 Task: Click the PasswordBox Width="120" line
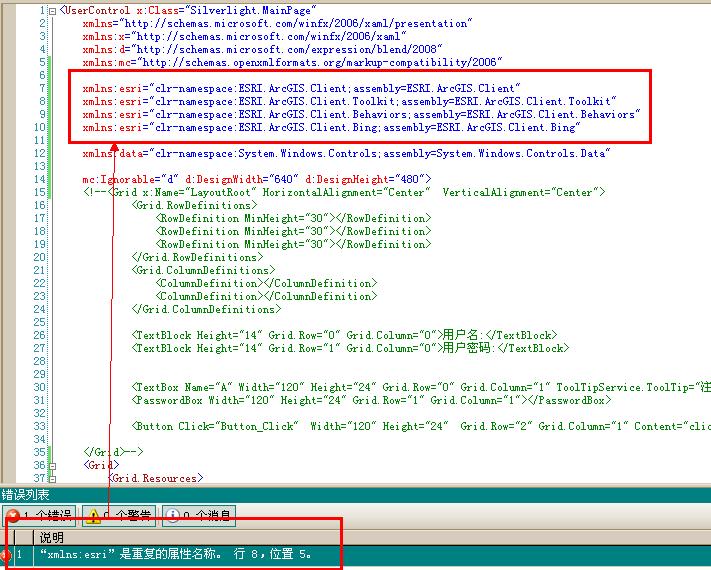point(371,400)
